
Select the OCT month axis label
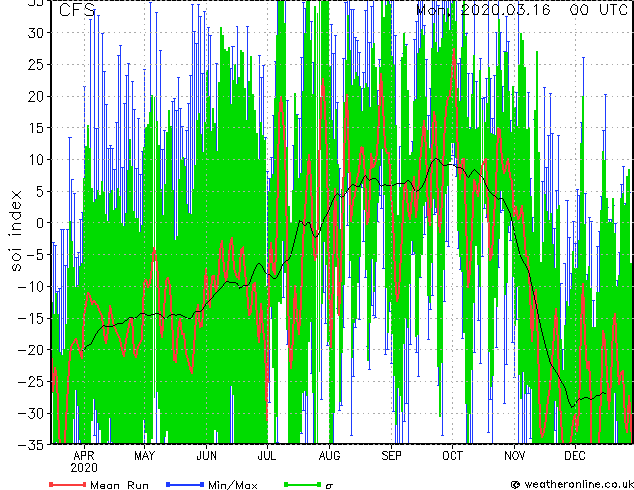[452, 456]
